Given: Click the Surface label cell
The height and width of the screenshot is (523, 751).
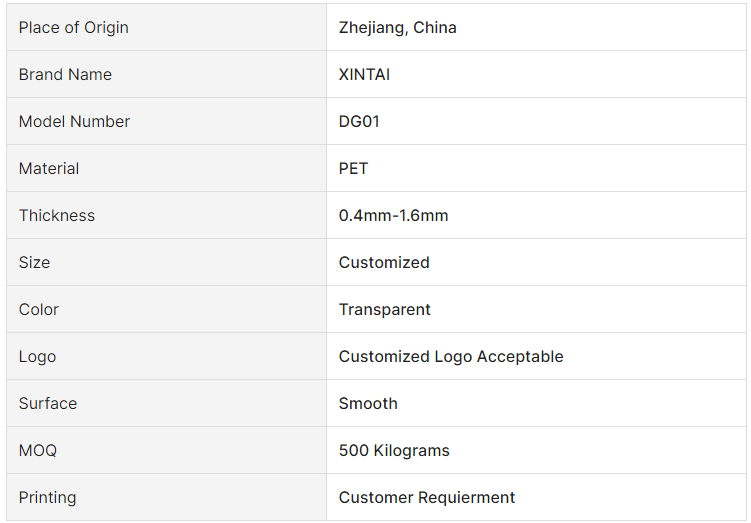Looking at the screenshot, I should (x=166, y=403).
